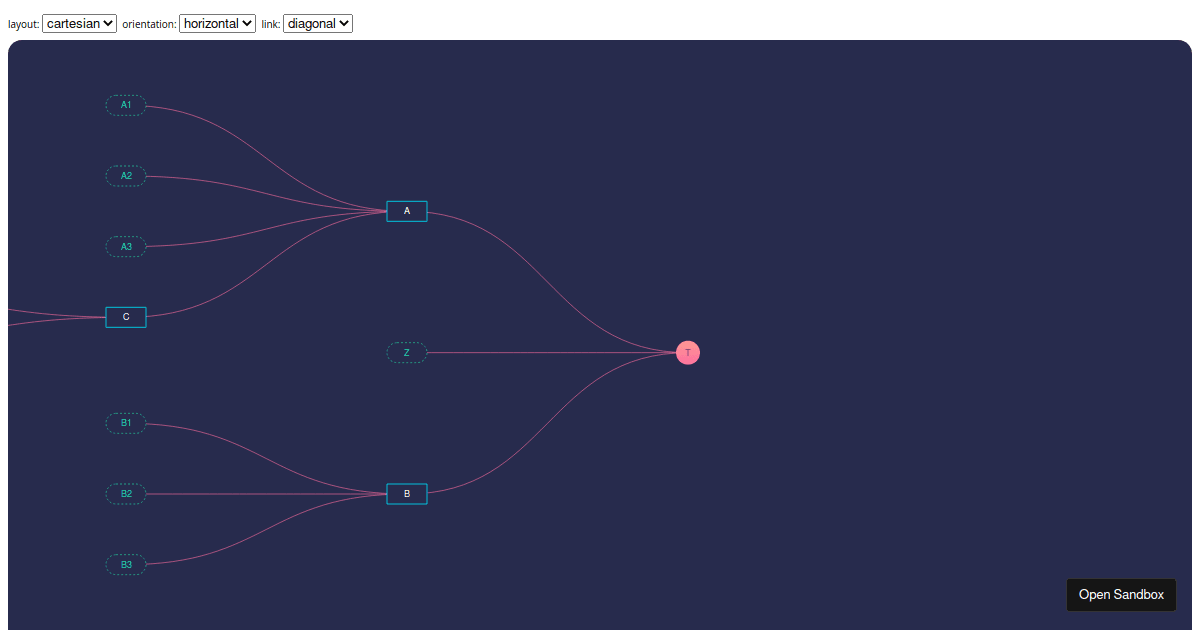Click the Open Sandbox button
1200x630 pixels.
pos(1121,594)
